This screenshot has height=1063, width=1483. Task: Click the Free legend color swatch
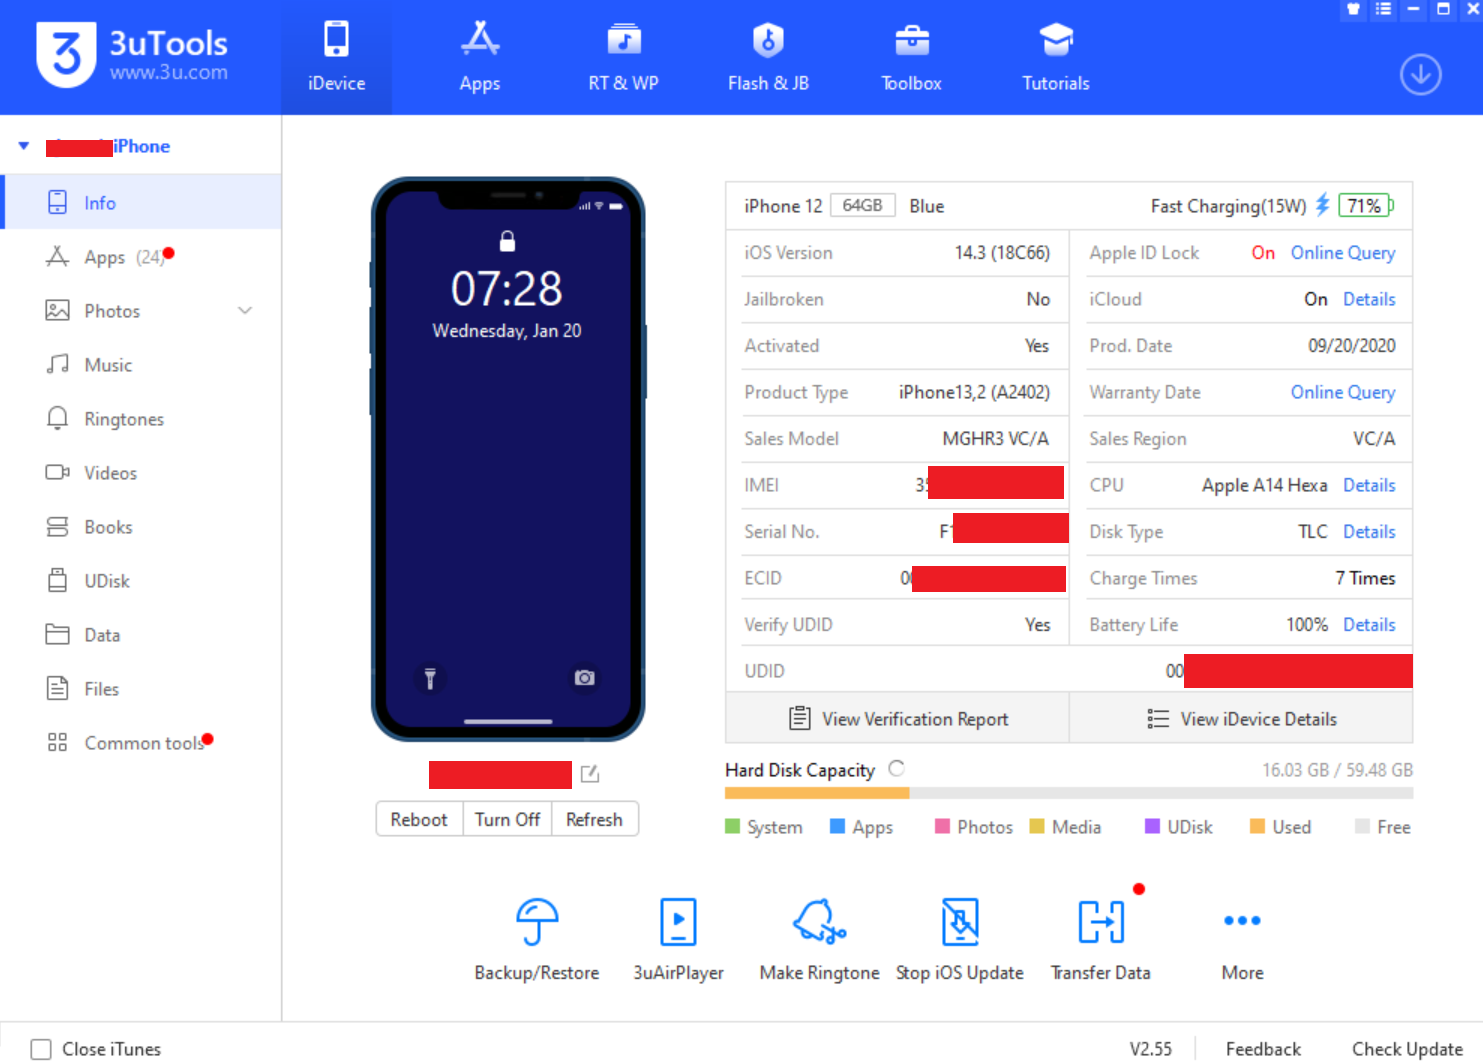pos(1362,826)
